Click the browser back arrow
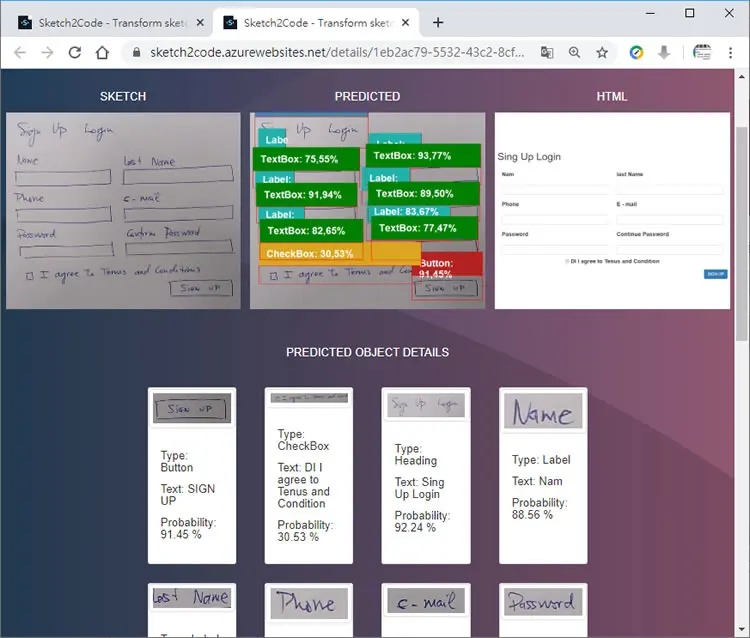The width and height of the screenshot is (750, 638). (x=20, y=53)
